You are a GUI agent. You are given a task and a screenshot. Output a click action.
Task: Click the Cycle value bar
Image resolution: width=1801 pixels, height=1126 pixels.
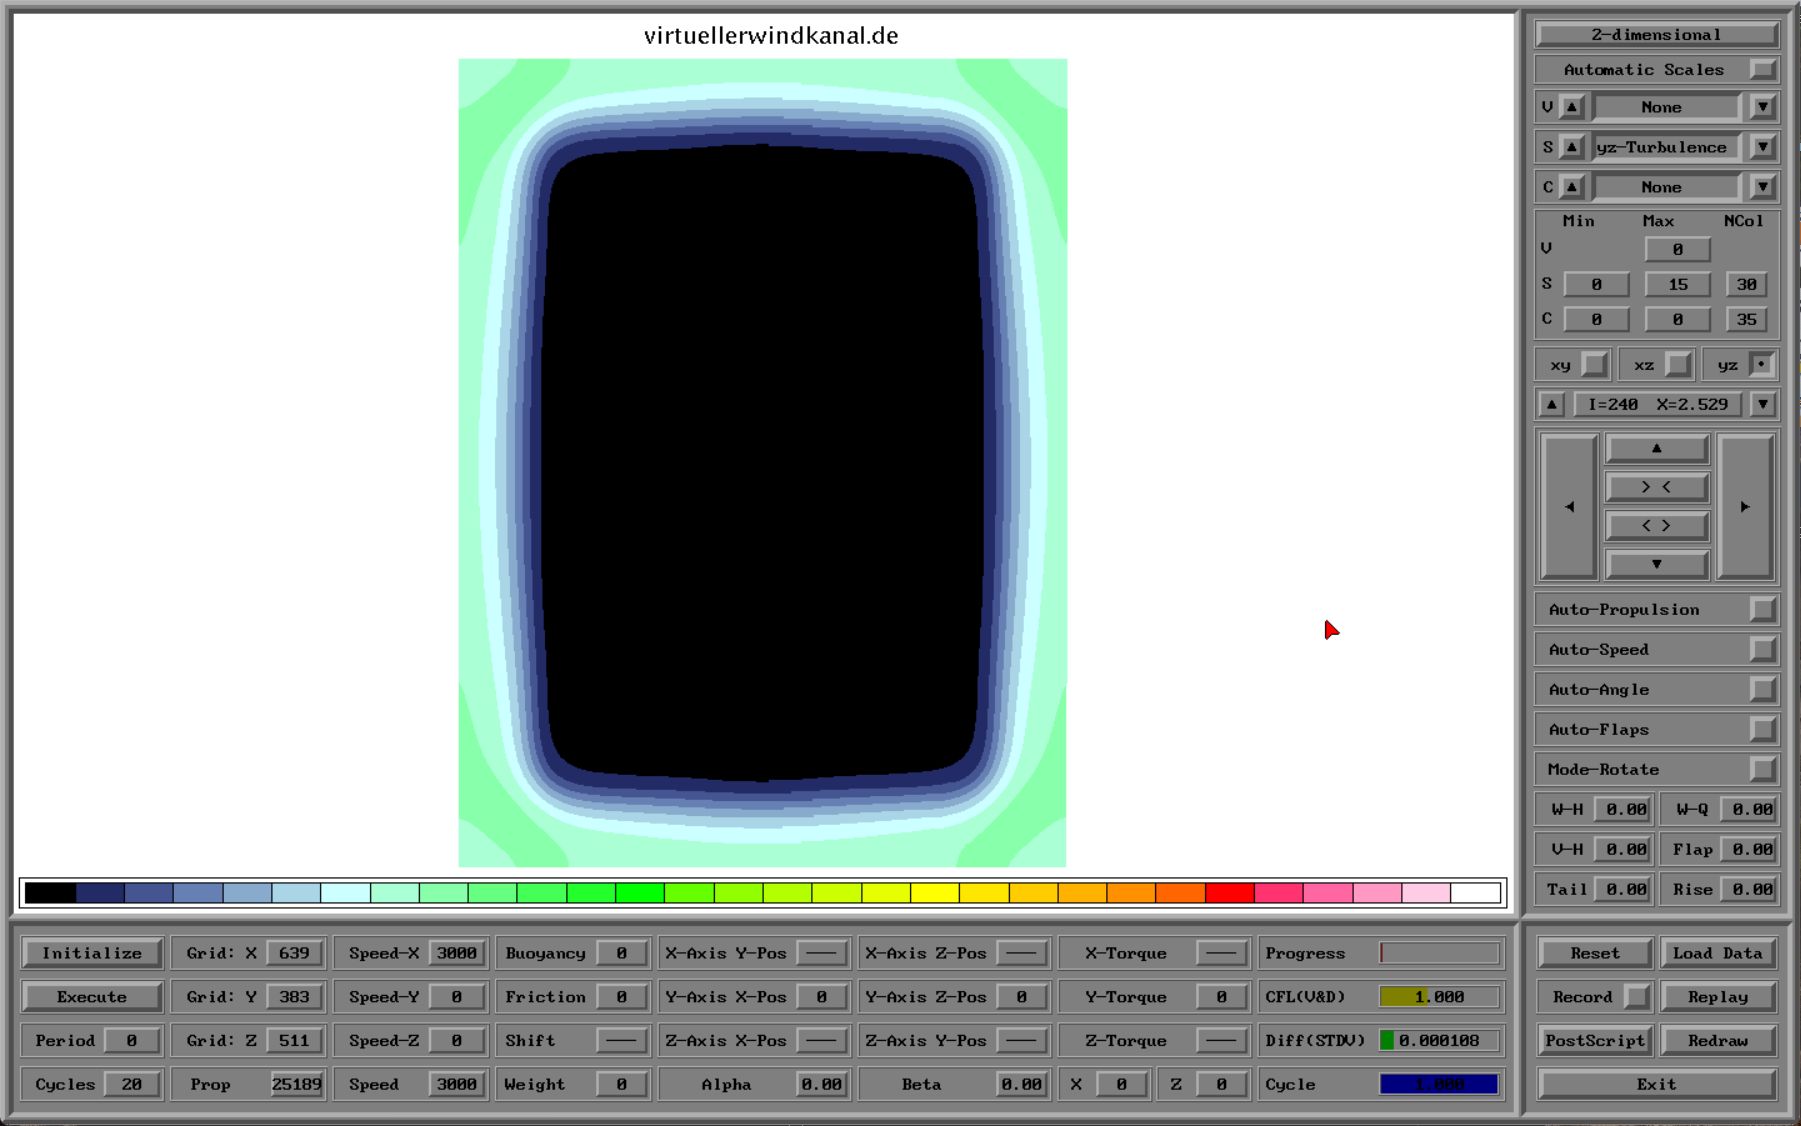(1440, 1084)
